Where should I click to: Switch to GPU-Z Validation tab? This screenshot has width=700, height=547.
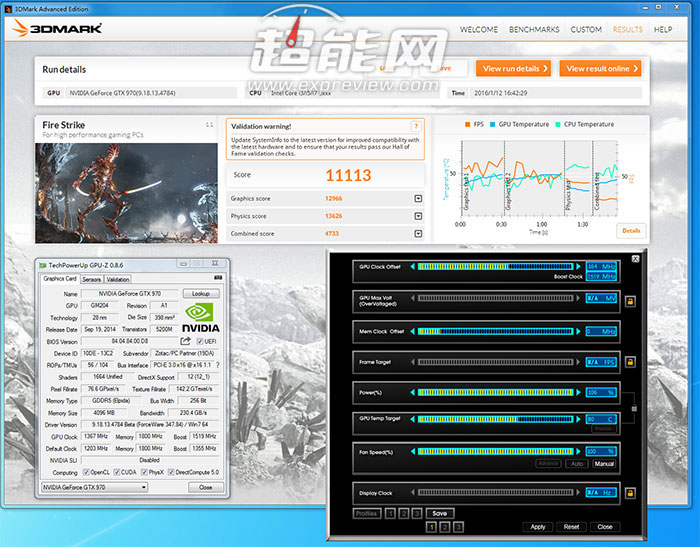point(118,279)
